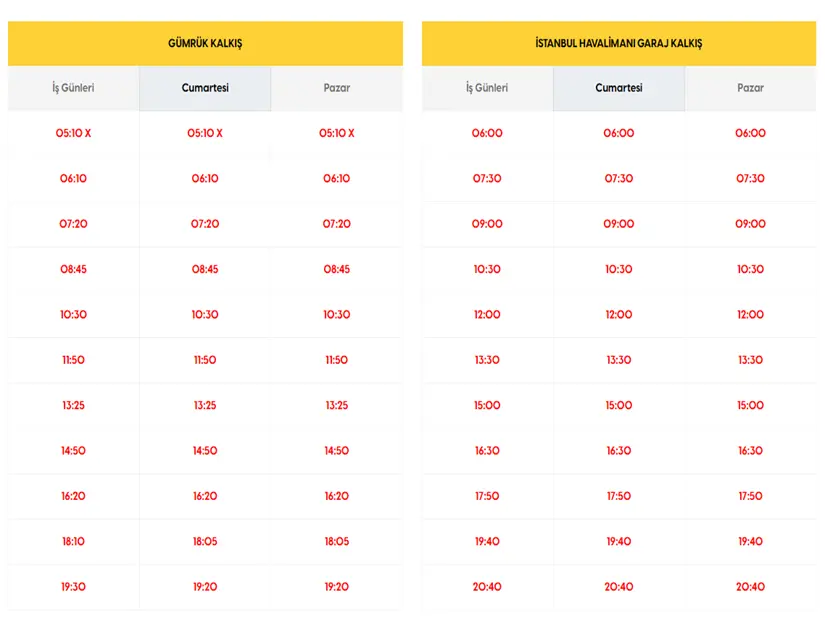Click 08:45 in Gümrük Pazar column
825x620 pixels.
(337, 269)
